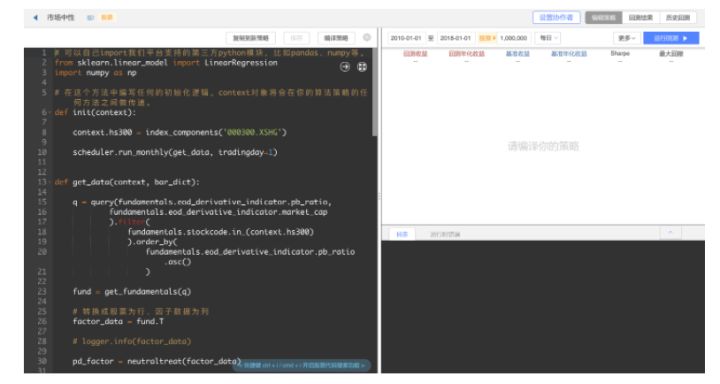
Task: Click the greyed-out save button
Action: 297,38
